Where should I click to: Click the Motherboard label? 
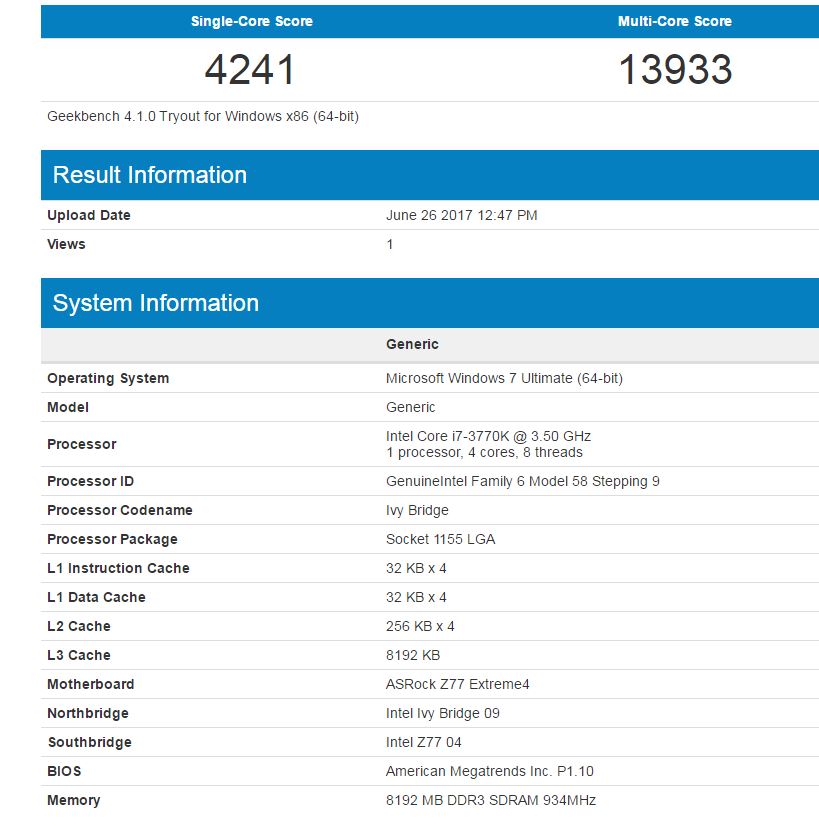point(91,684)
